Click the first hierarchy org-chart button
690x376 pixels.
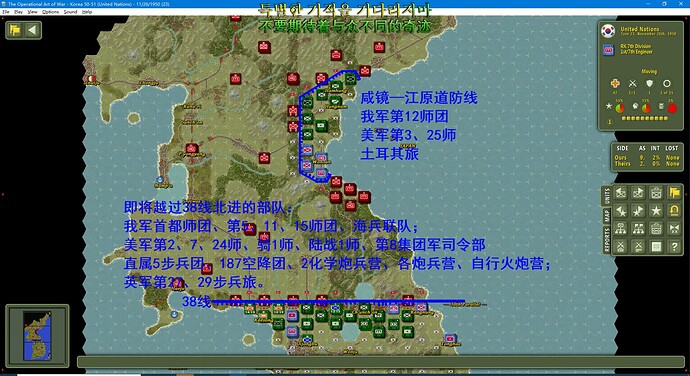pyautogui.click(x=620, y=229)
